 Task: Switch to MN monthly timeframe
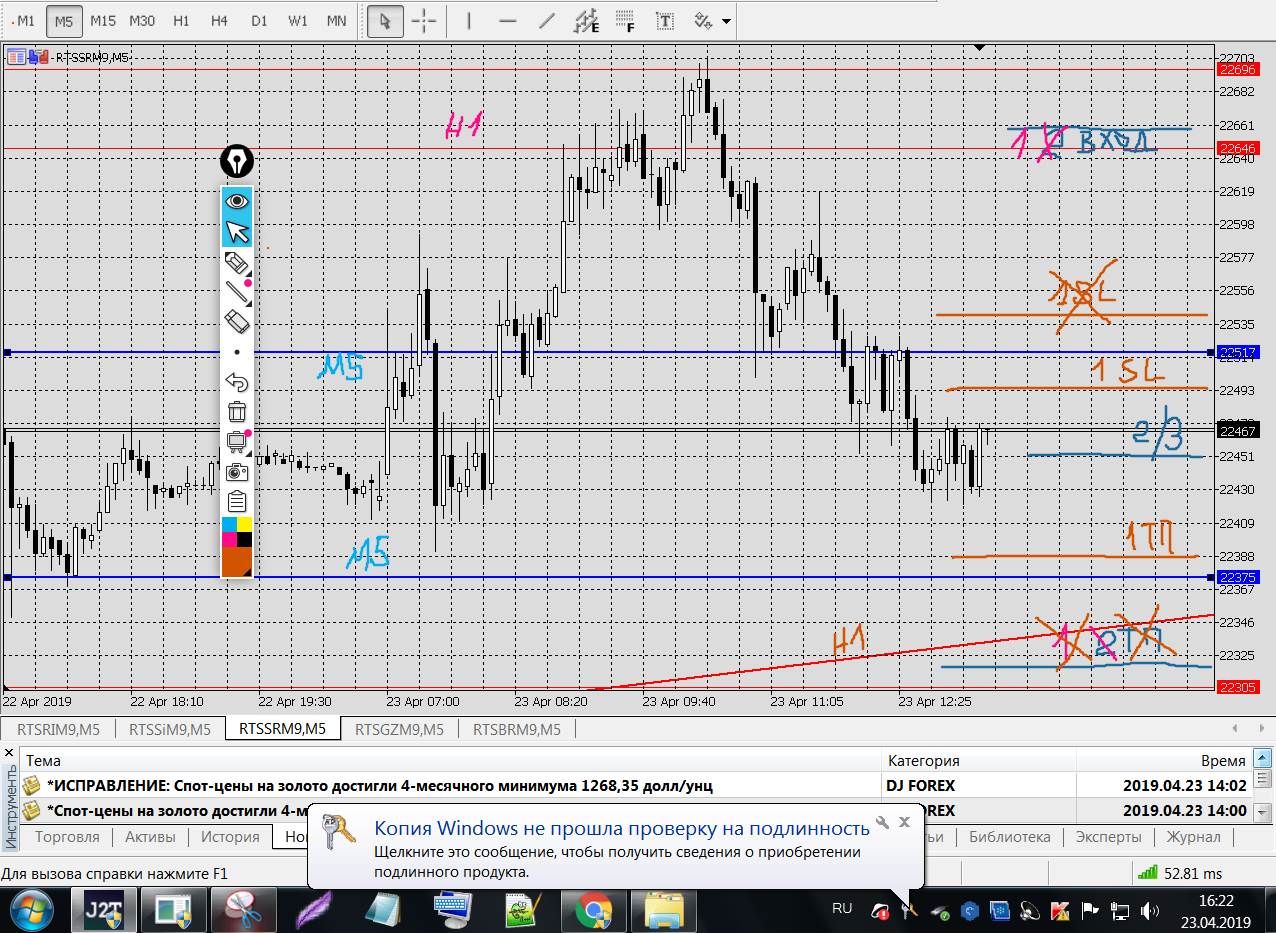coord(337,20)
